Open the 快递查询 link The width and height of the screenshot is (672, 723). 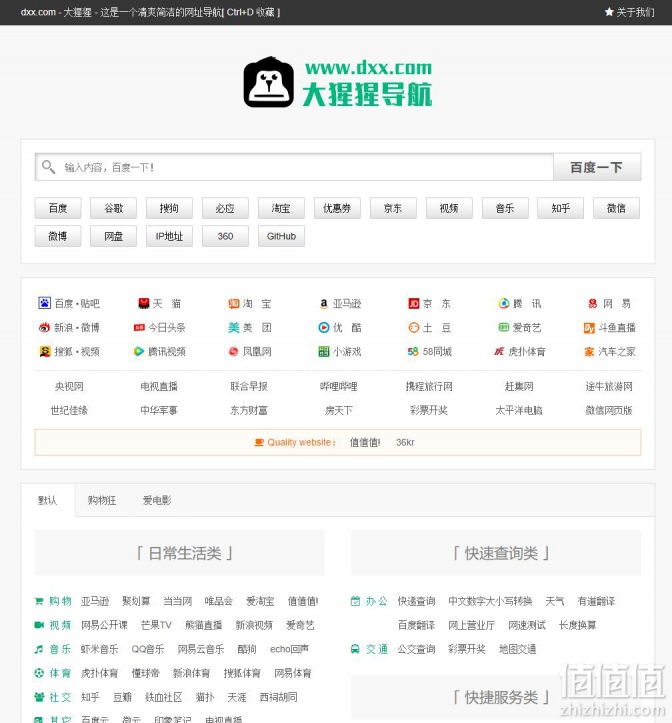pos(416,601)
